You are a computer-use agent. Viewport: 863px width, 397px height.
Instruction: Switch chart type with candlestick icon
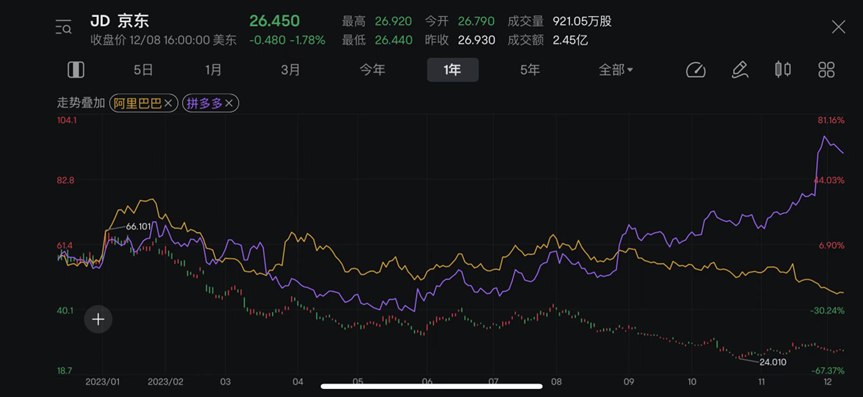click(783, 69)
